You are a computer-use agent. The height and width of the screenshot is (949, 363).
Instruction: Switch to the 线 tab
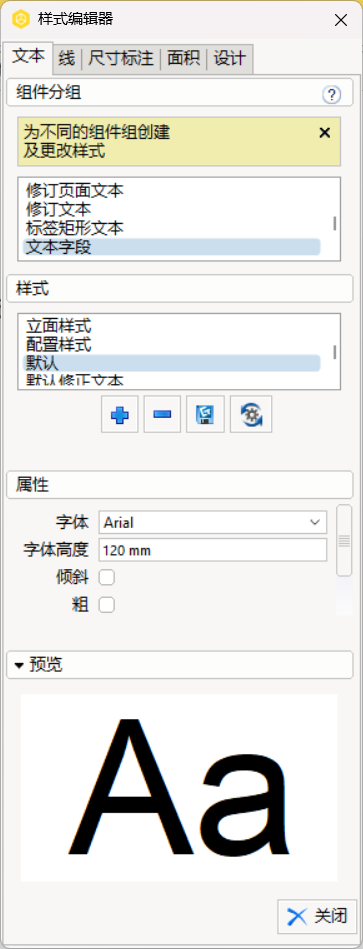coord(67,59)
